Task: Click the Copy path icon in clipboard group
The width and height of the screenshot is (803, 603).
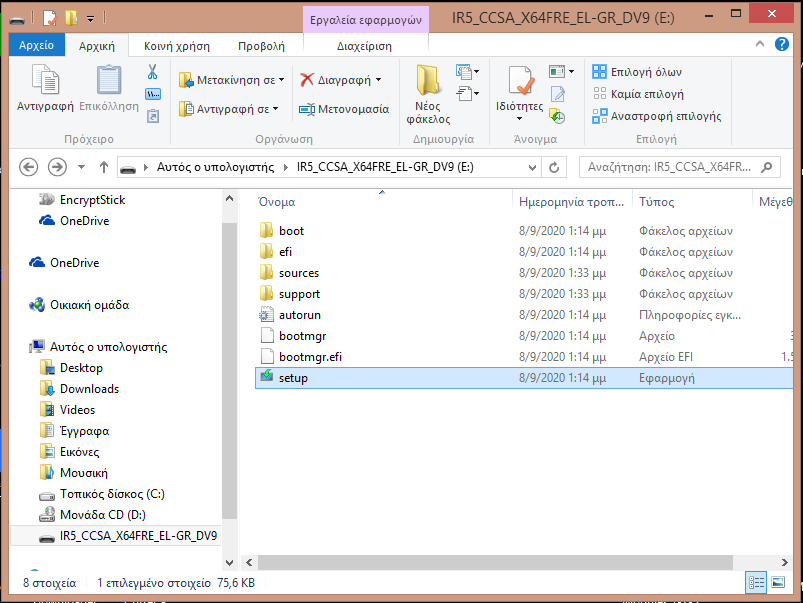Action: click(153, 94)
